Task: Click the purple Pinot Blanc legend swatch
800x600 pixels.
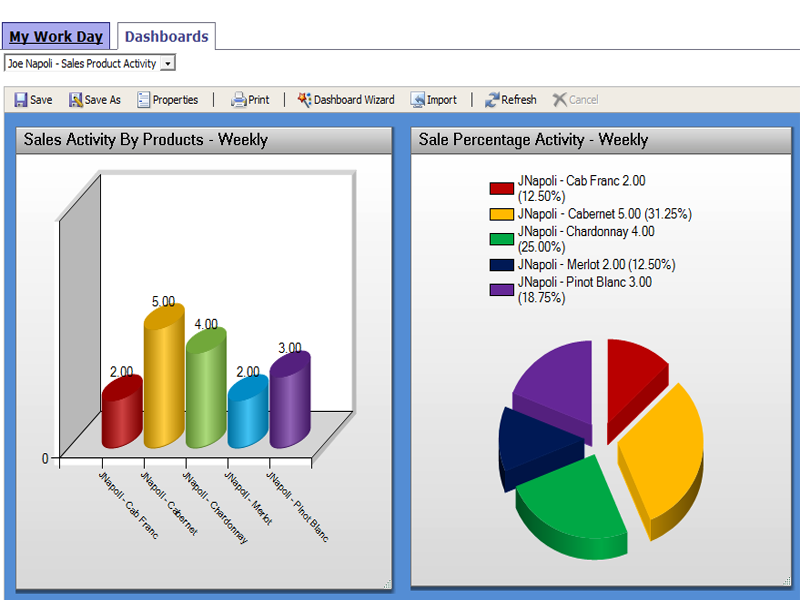Action: point(501,290)
